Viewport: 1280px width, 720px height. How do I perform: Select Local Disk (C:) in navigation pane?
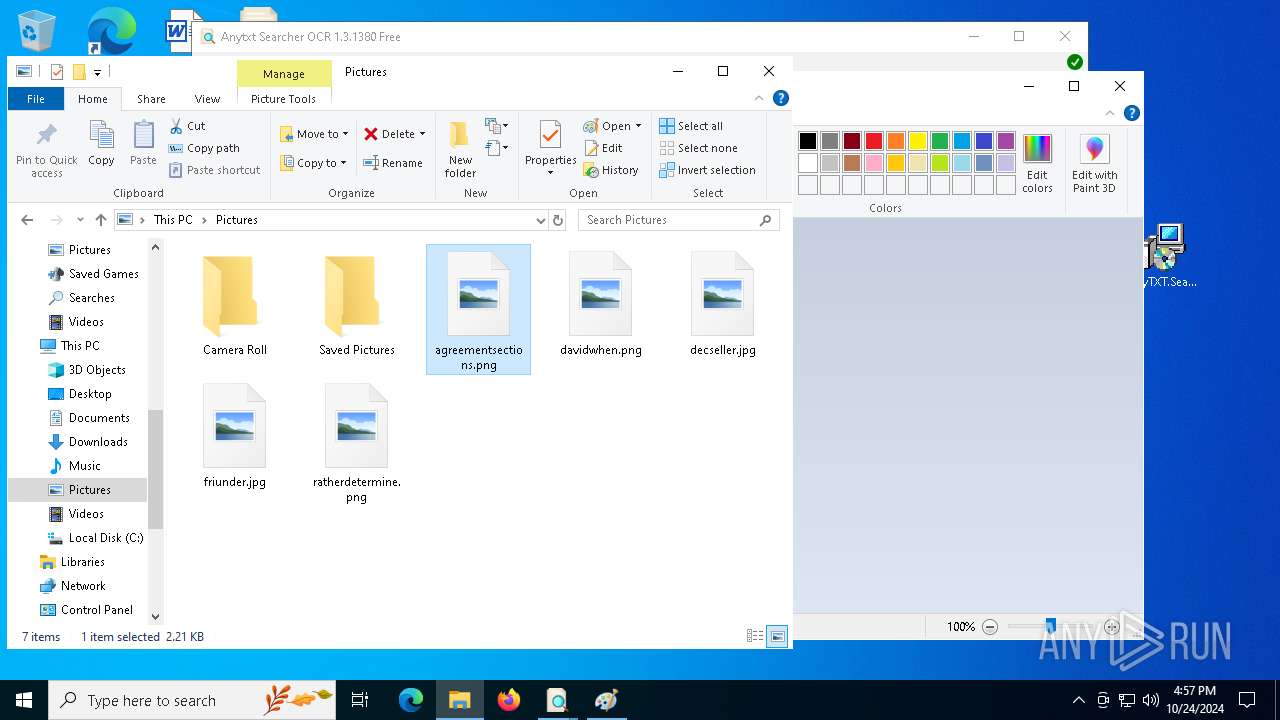(x=106, y=538)
